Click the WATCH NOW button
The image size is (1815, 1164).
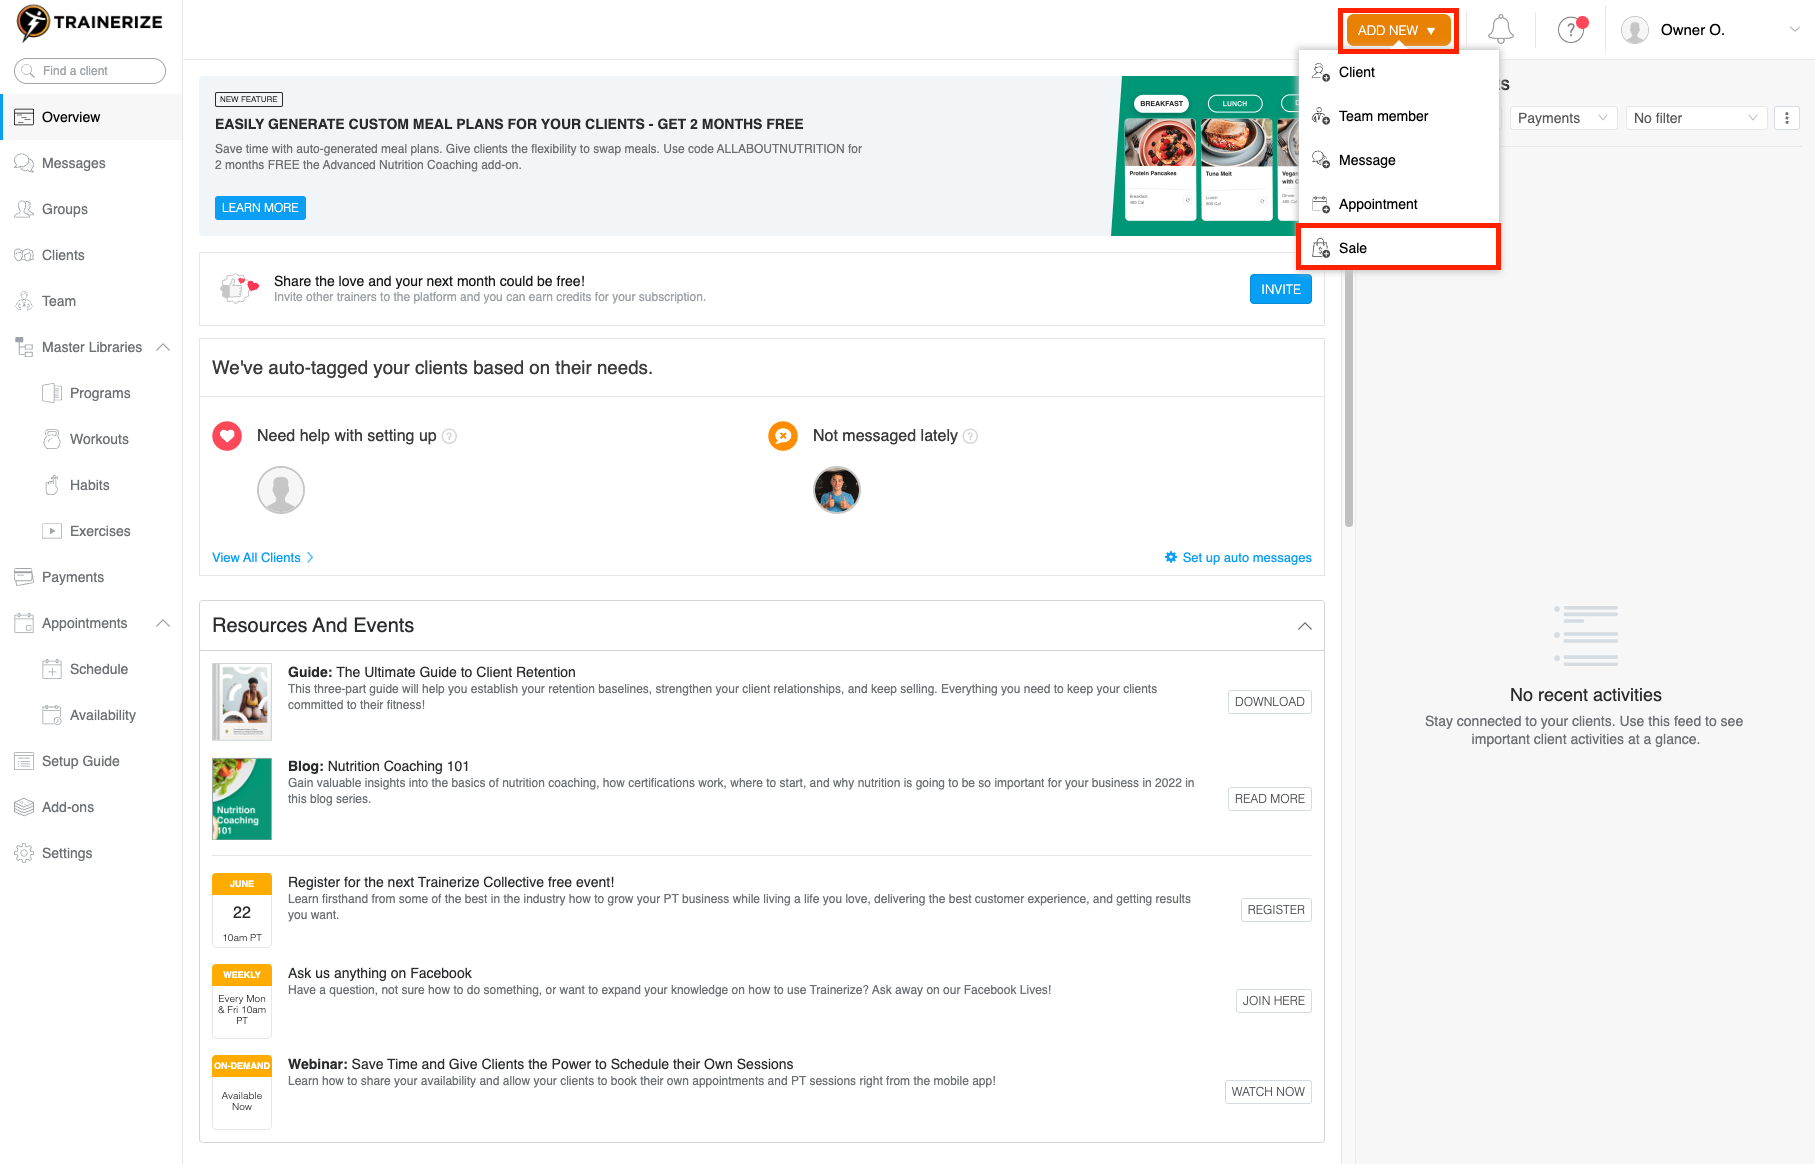pos(1268,1092)
